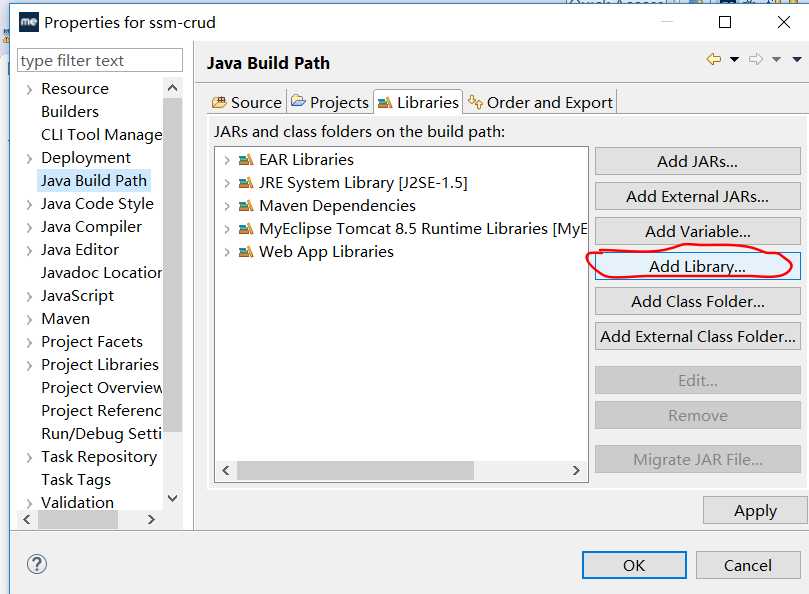Click the Cancel button
The image size is (809, 594).
(x=748, y=565)
